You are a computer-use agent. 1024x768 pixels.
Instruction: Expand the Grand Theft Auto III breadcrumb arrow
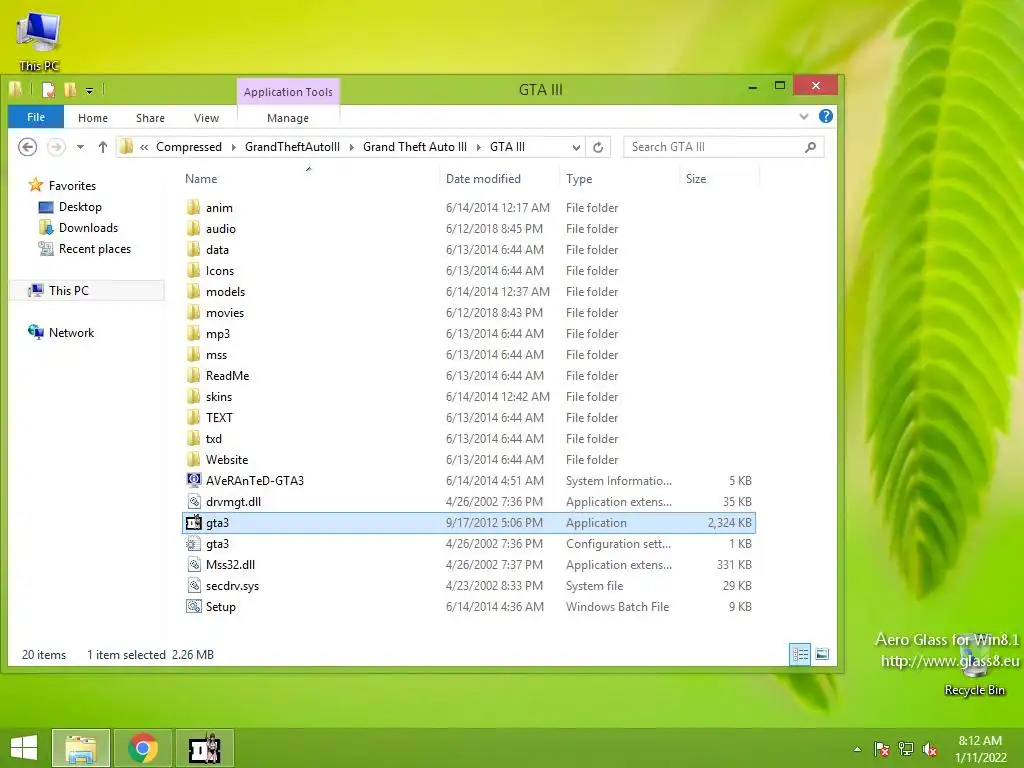coord(479,147)
